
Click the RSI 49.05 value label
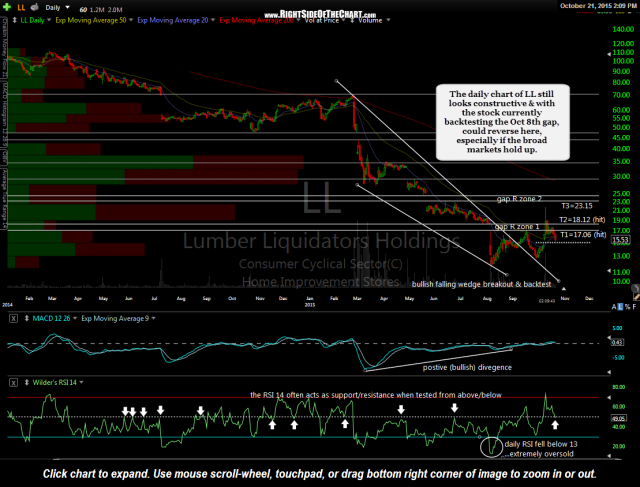(x=618, y=418)
